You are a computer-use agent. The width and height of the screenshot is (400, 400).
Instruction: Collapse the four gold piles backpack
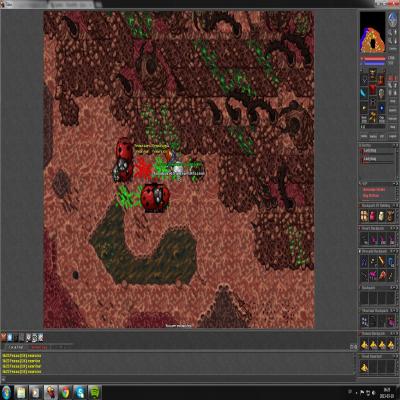click(x=394, y=333)
